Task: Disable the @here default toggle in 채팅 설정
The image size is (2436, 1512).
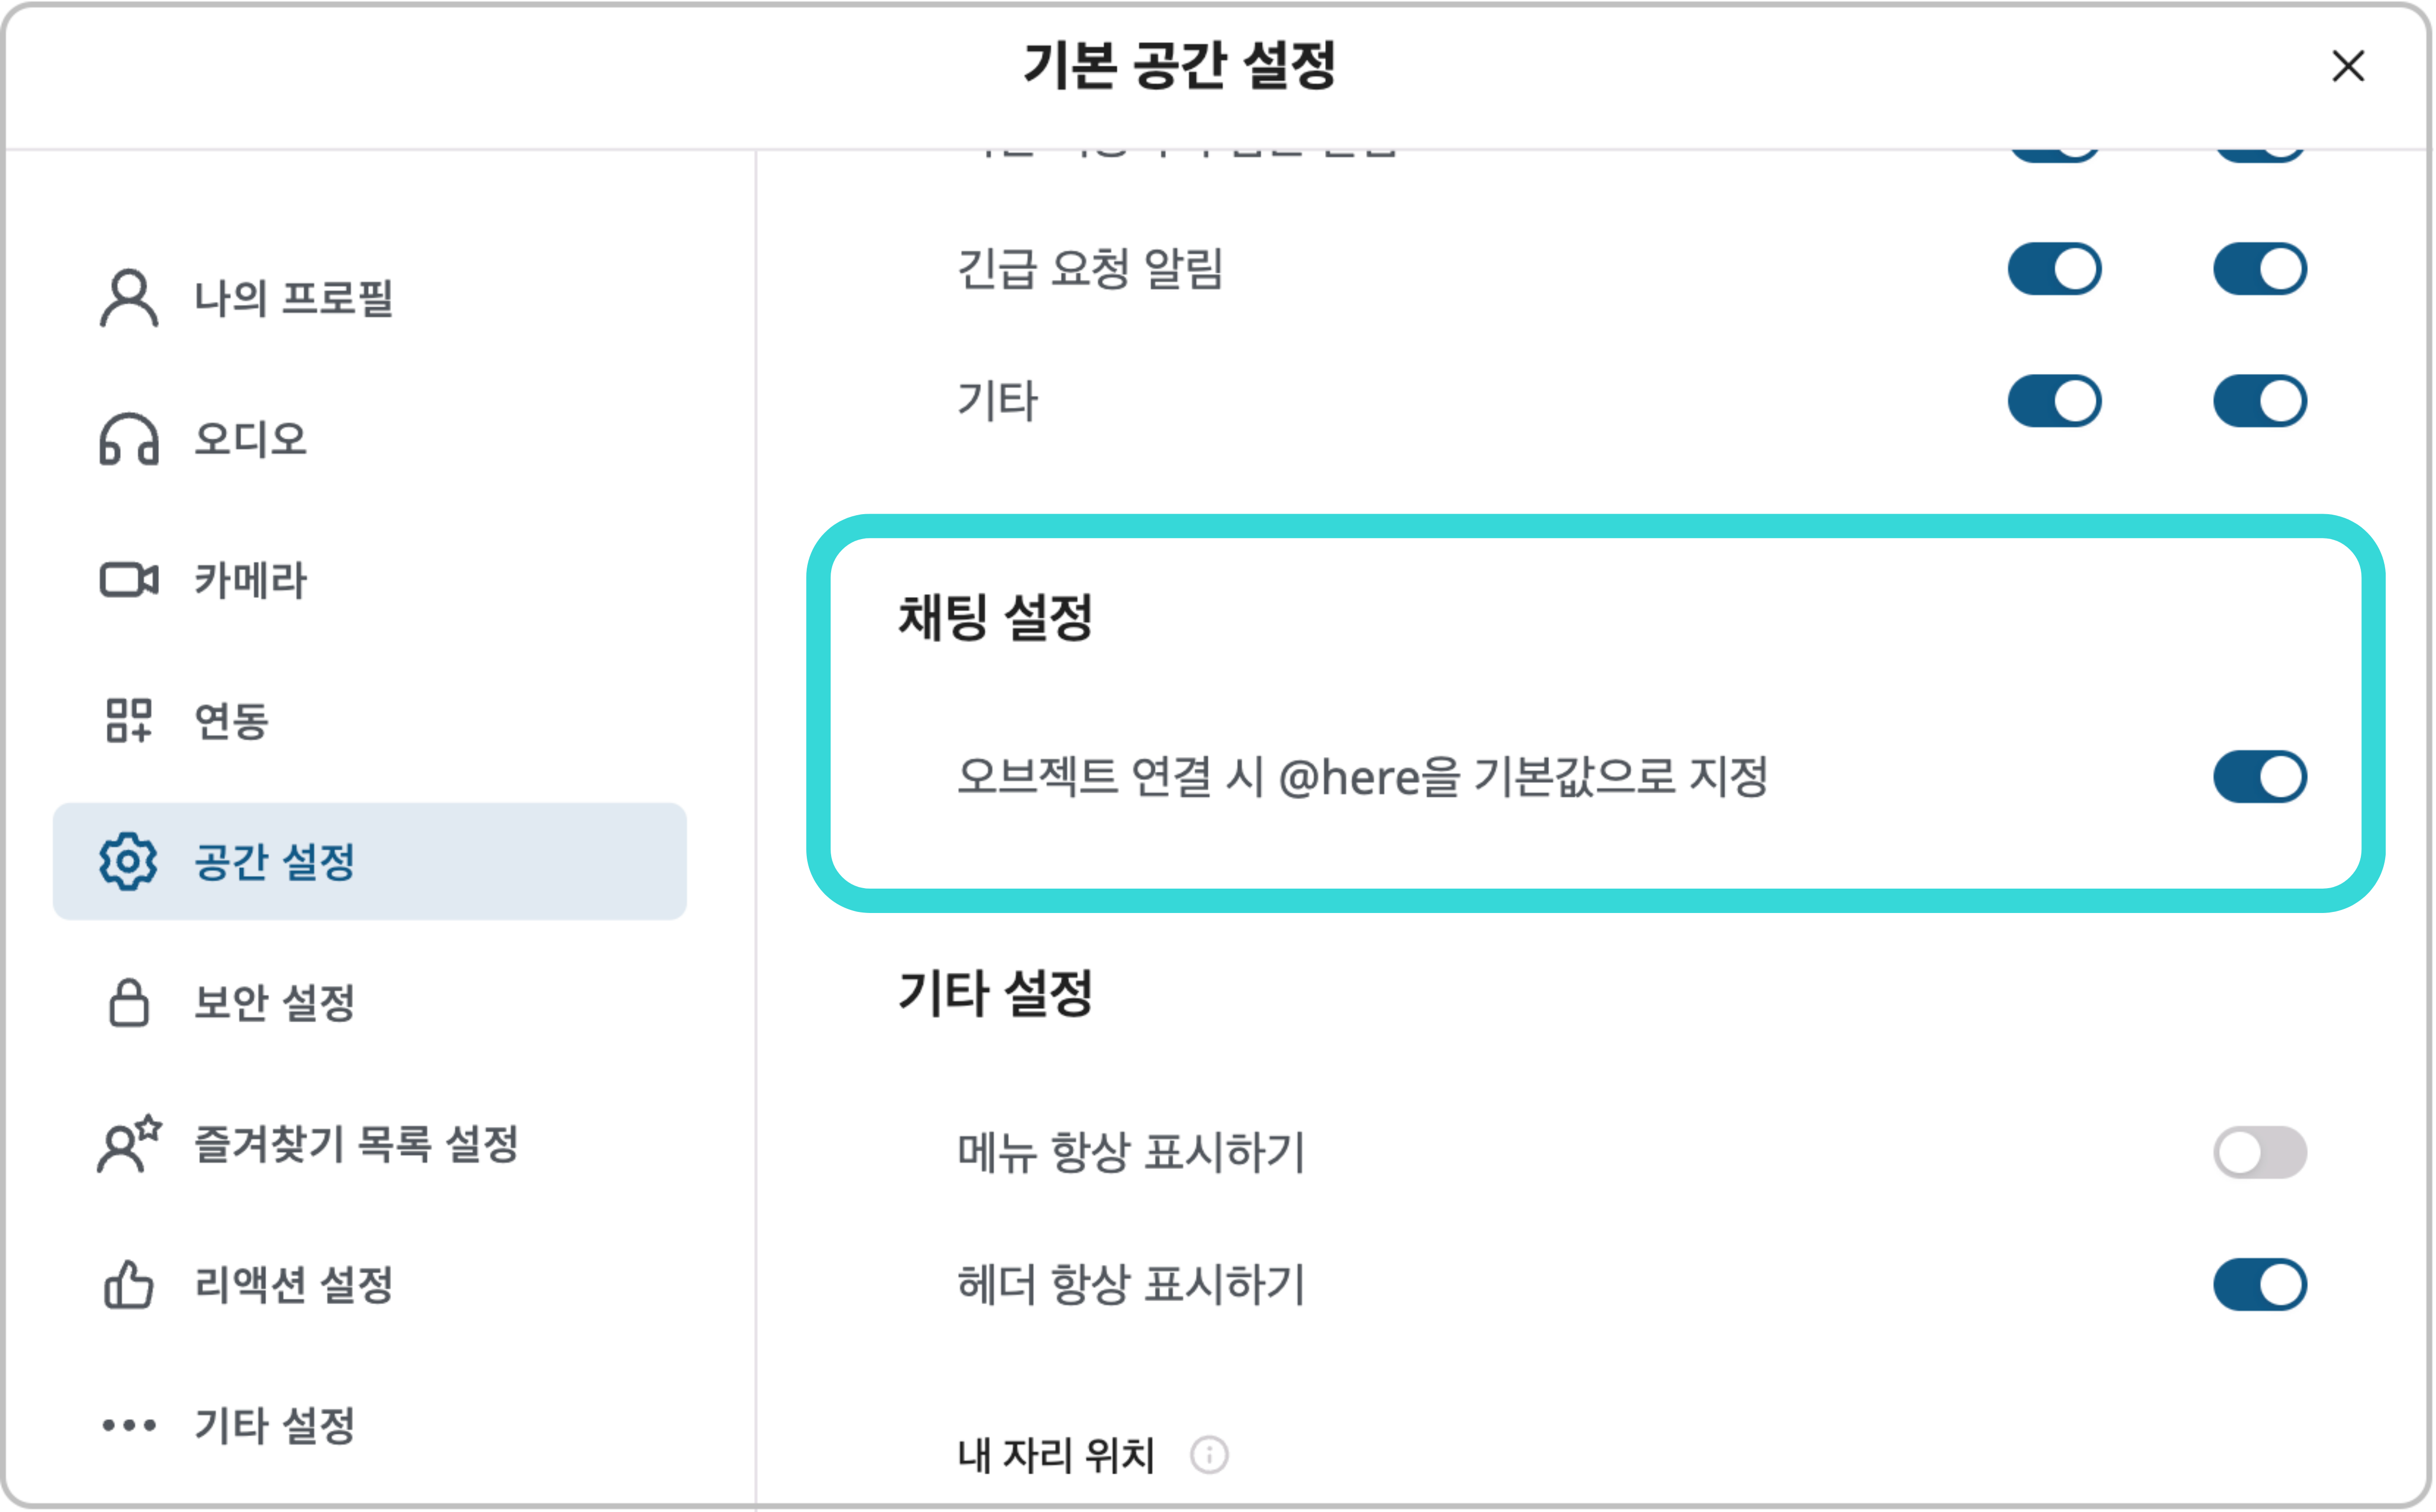Action: coord(2262,777)
